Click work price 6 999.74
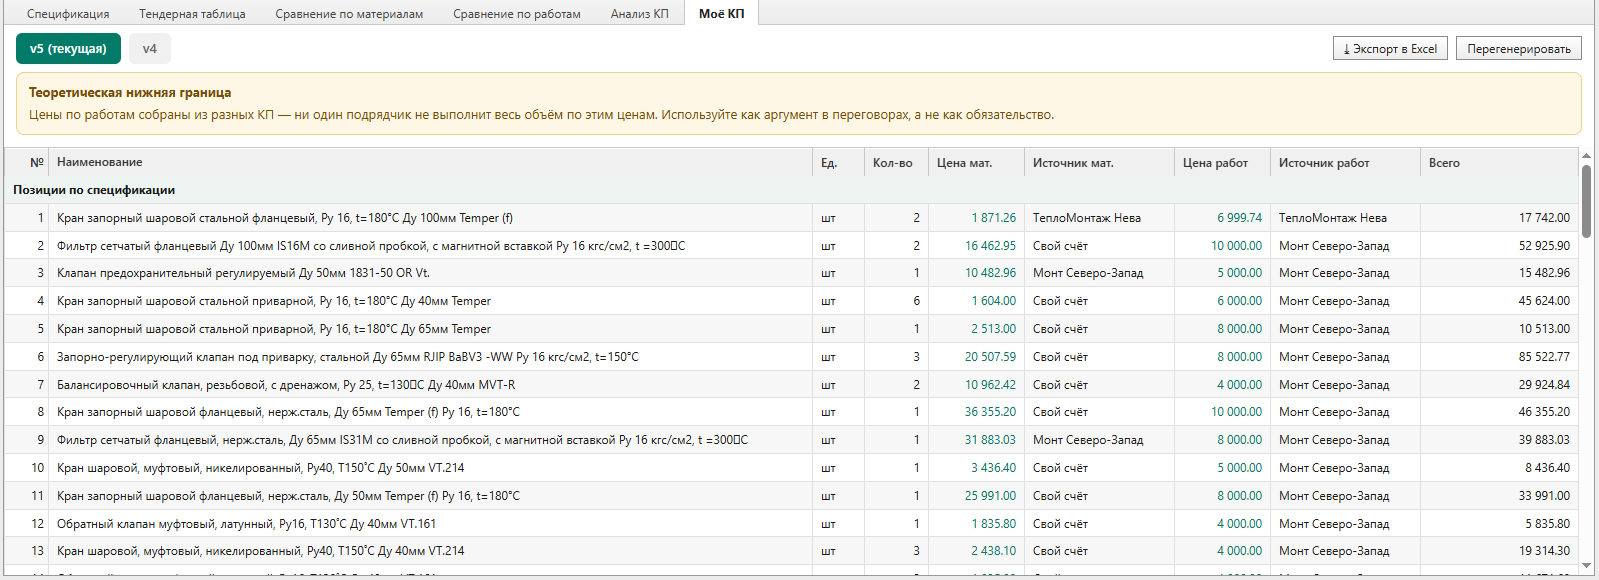This screenshot has width=1599, height=580. coord(1239,218)
